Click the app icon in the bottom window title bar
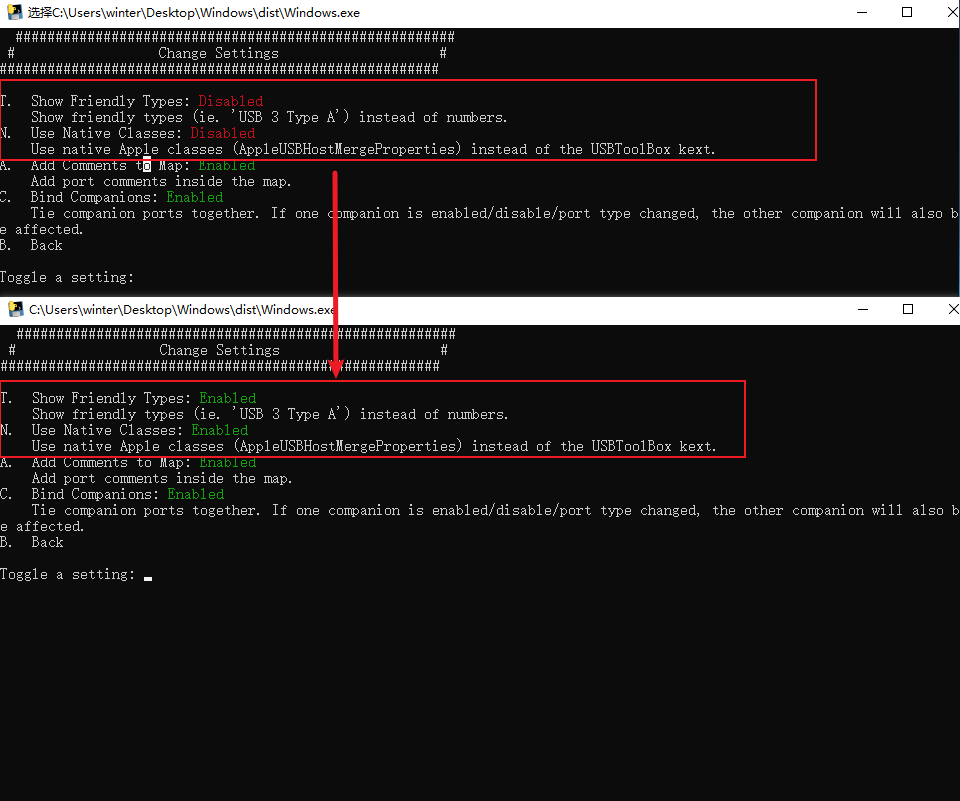Image resolution: width=960 pixels, height=801 pixels. tap(15, 310)
